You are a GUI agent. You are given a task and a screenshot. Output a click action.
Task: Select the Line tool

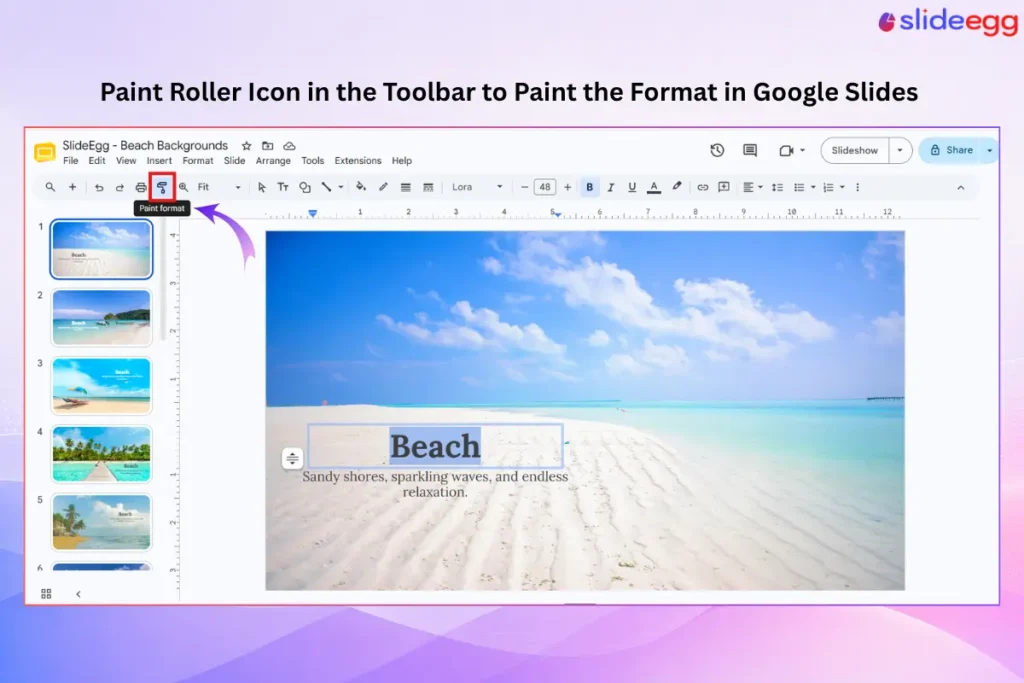click(x=327, y=187)
